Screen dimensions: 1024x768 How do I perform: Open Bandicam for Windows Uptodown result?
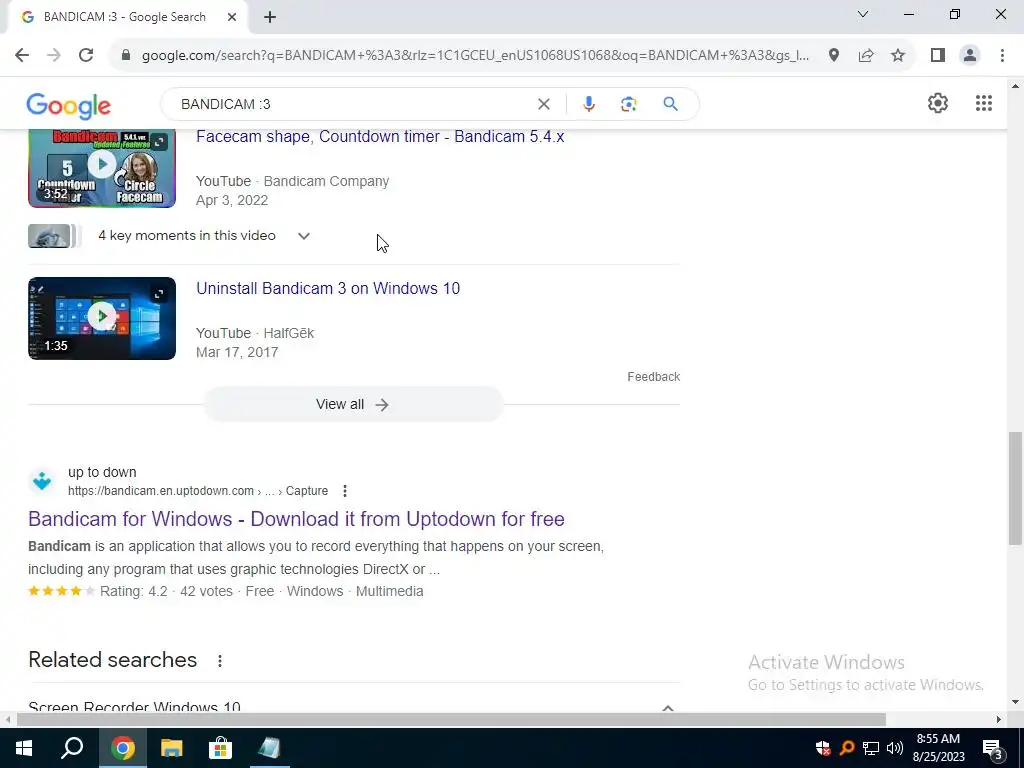coord(296,519)
